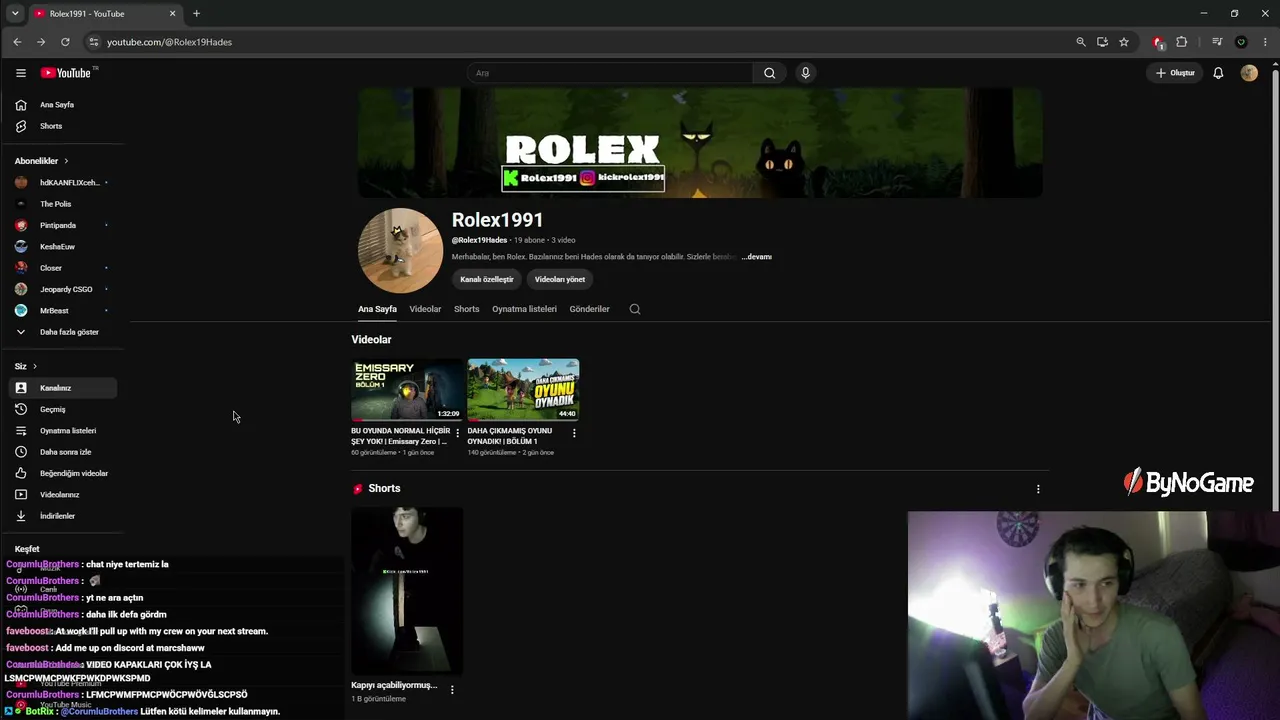Open the browser zoom magnifier icon

[1081, 42]
